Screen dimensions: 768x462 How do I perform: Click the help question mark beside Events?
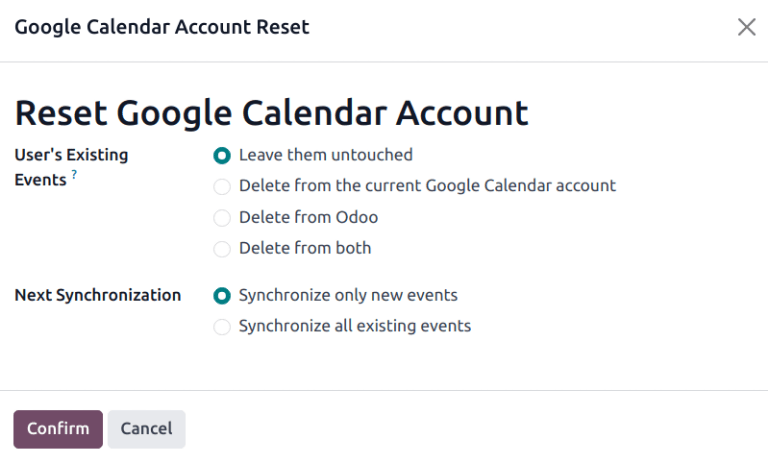pyautogui.click(x=74, y=176)
